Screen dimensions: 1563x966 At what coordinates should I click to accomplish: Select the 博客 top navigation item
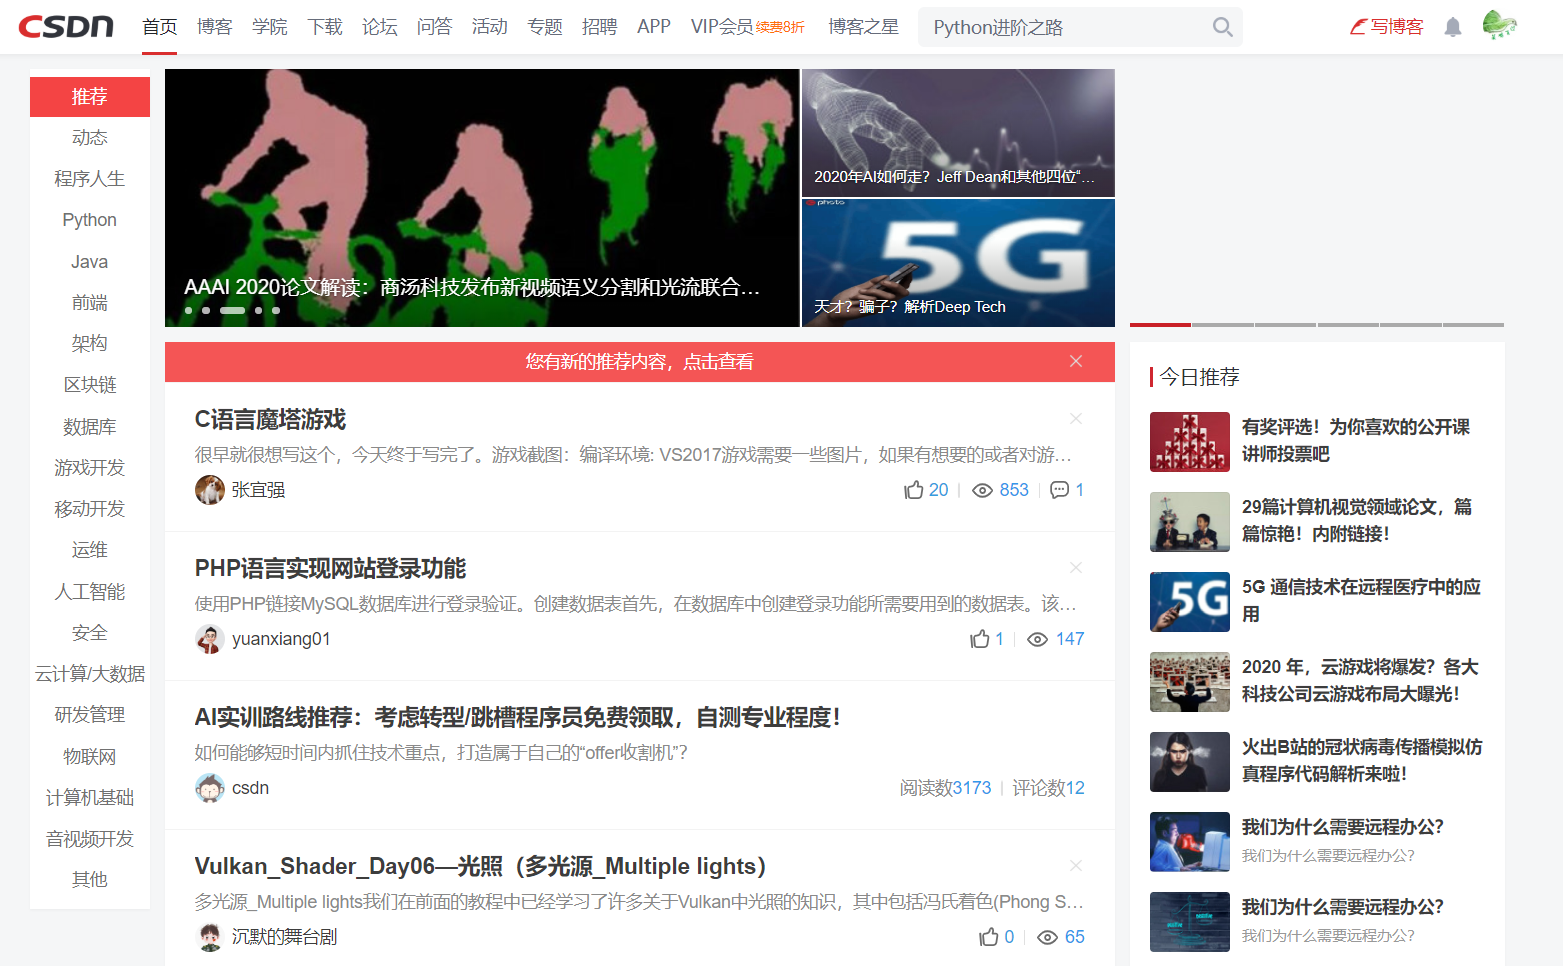pyautogui.click(x=215, y=27)
